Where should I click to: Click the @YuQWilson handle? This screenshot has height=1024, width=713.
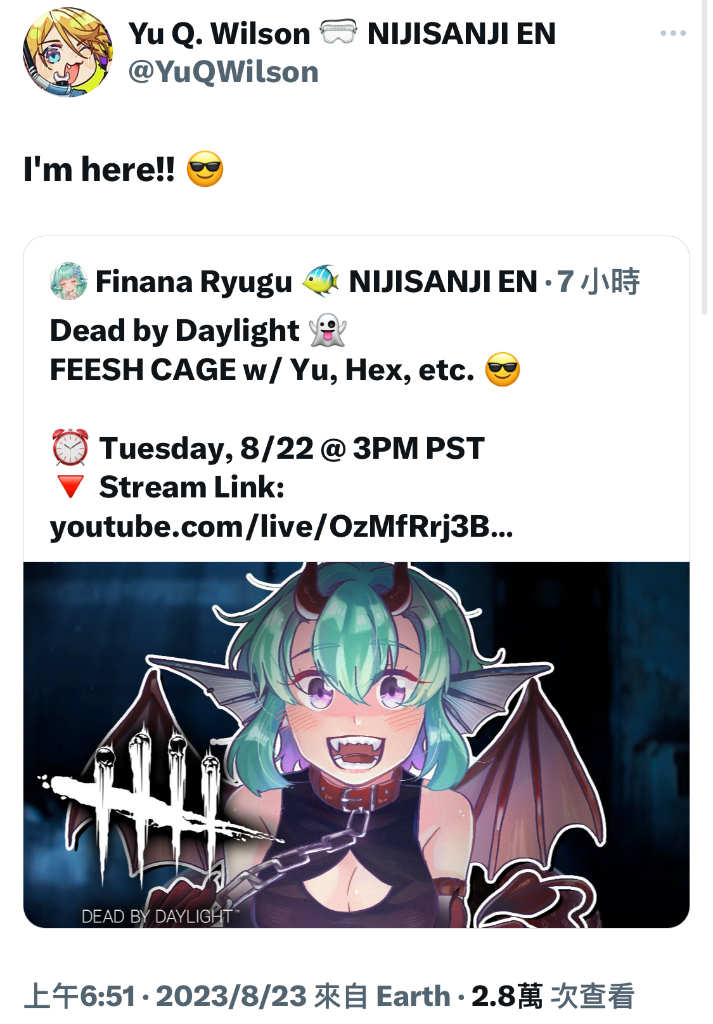[x=223, y=72]
